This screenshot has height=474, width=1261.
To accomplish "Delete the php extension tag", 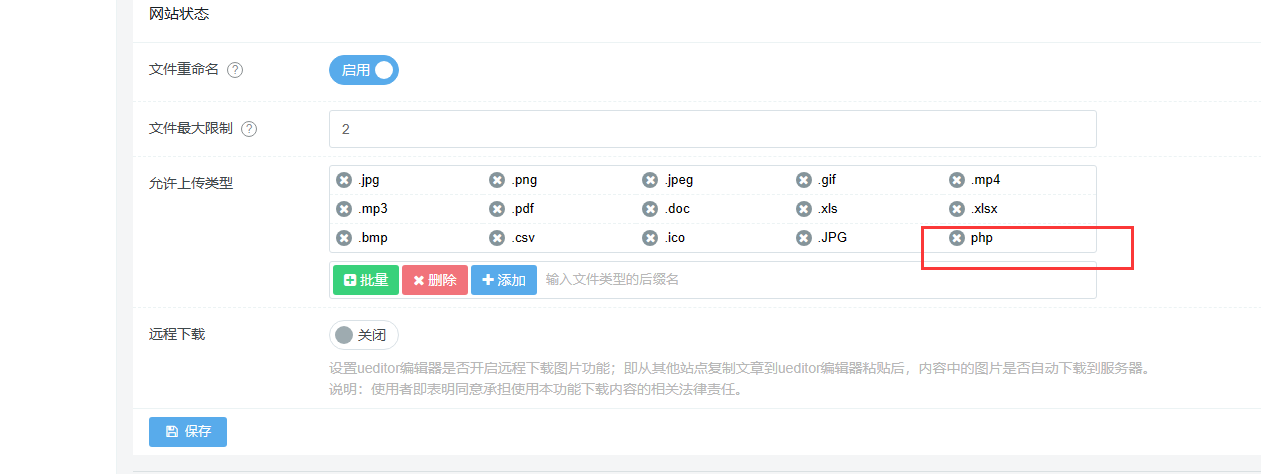I will tap(956, 238).
